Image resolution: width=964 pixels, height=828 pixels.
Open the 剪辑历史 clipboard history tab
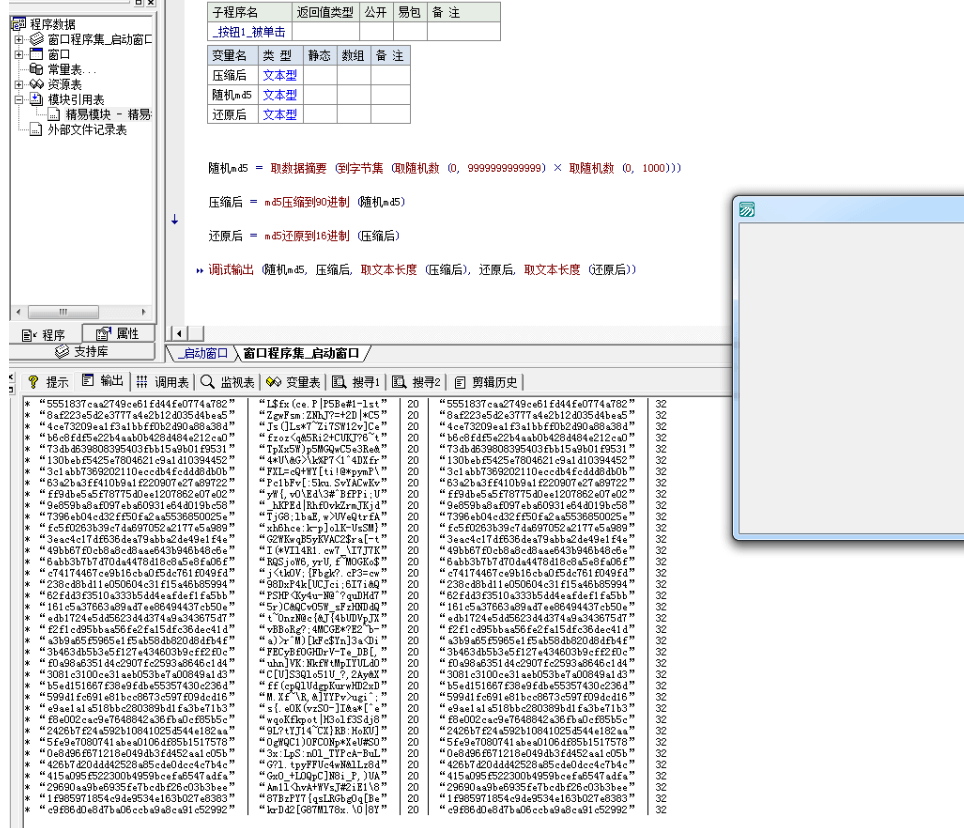pyautogui.click(x=487, y=381)
